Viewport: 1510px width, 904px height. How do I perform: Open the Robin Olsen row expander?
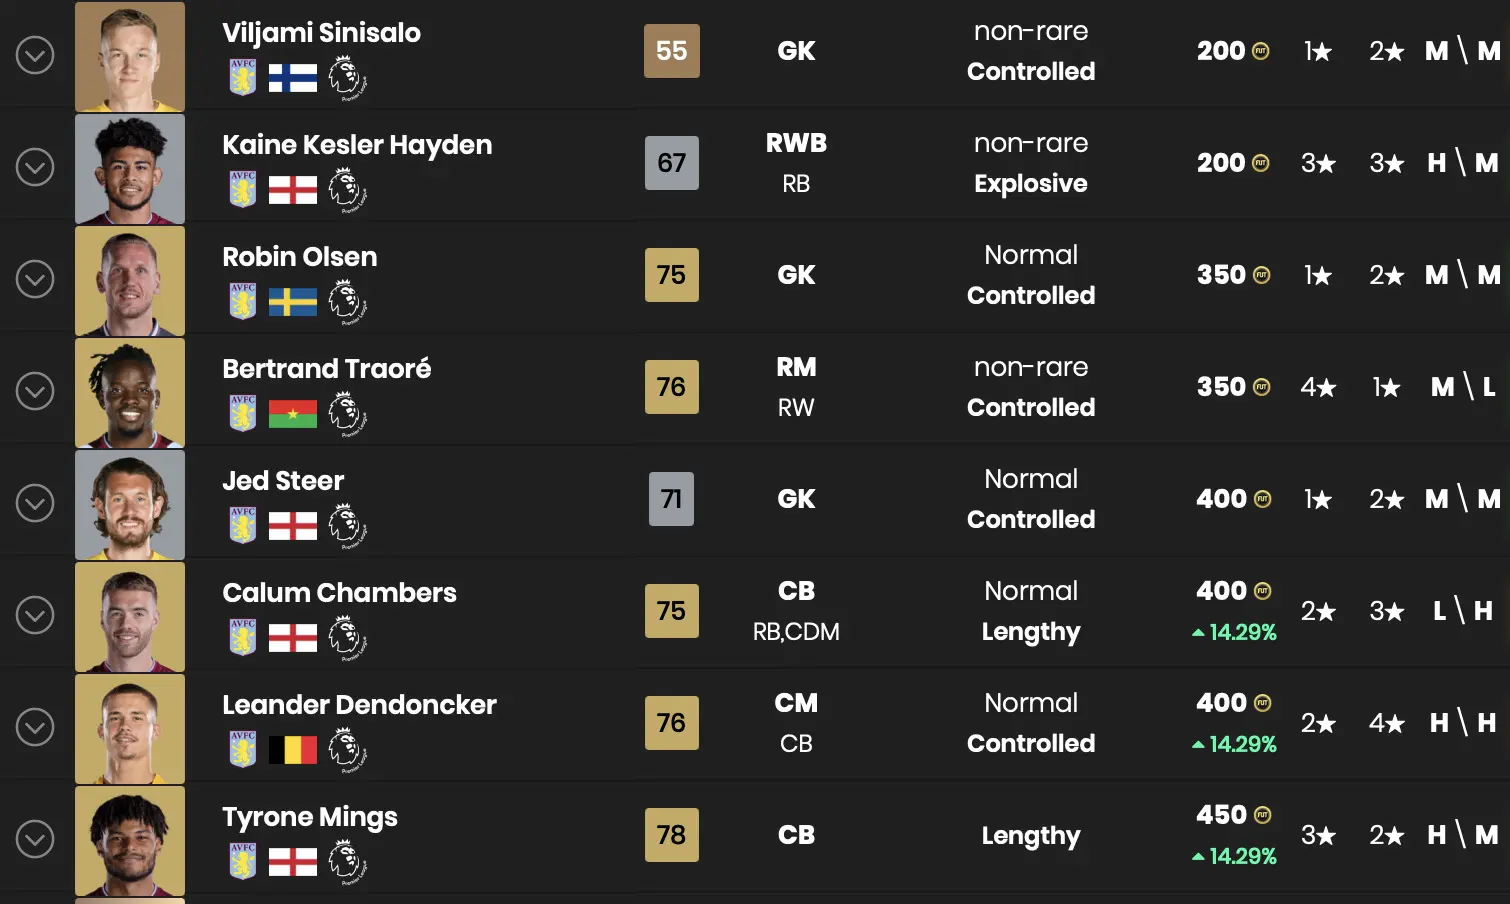tap(35, 279)
